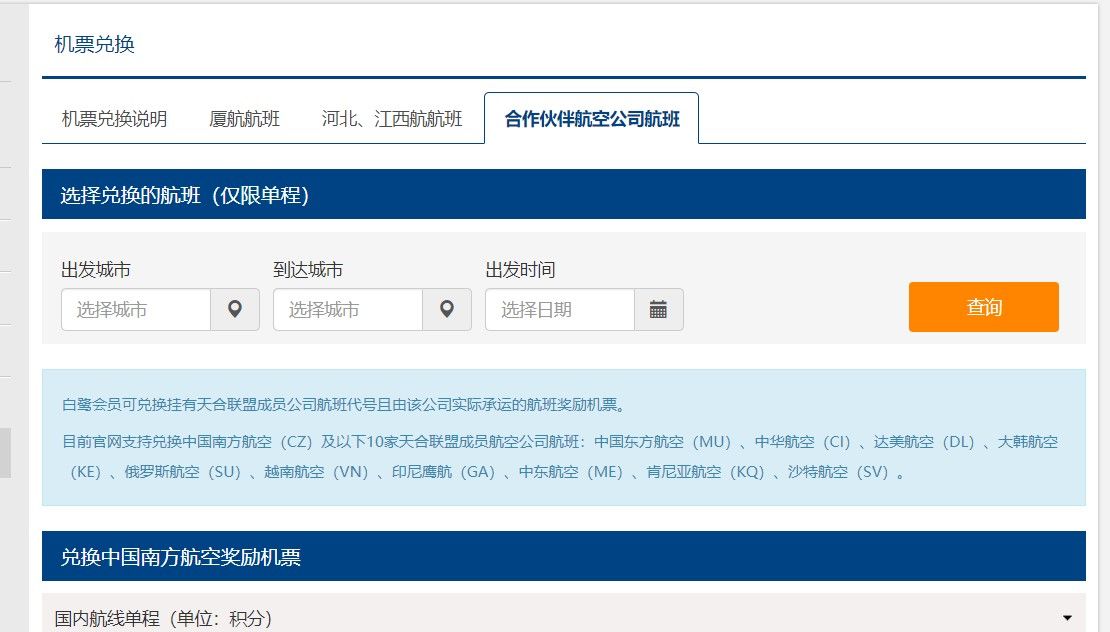Click the notice paragraph starting 目前官网支持兑换
The height and width of the screenshot is (632, 1110).
[x=560, y=456]
